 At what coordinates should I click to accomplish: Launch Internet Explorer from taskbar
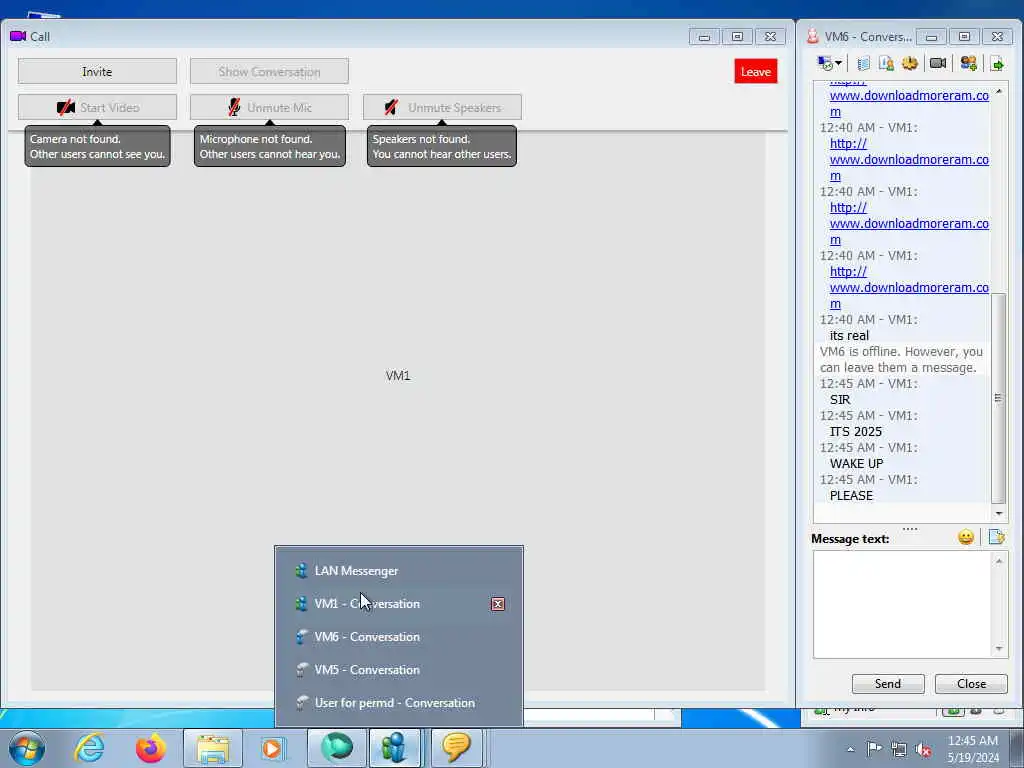89,748
